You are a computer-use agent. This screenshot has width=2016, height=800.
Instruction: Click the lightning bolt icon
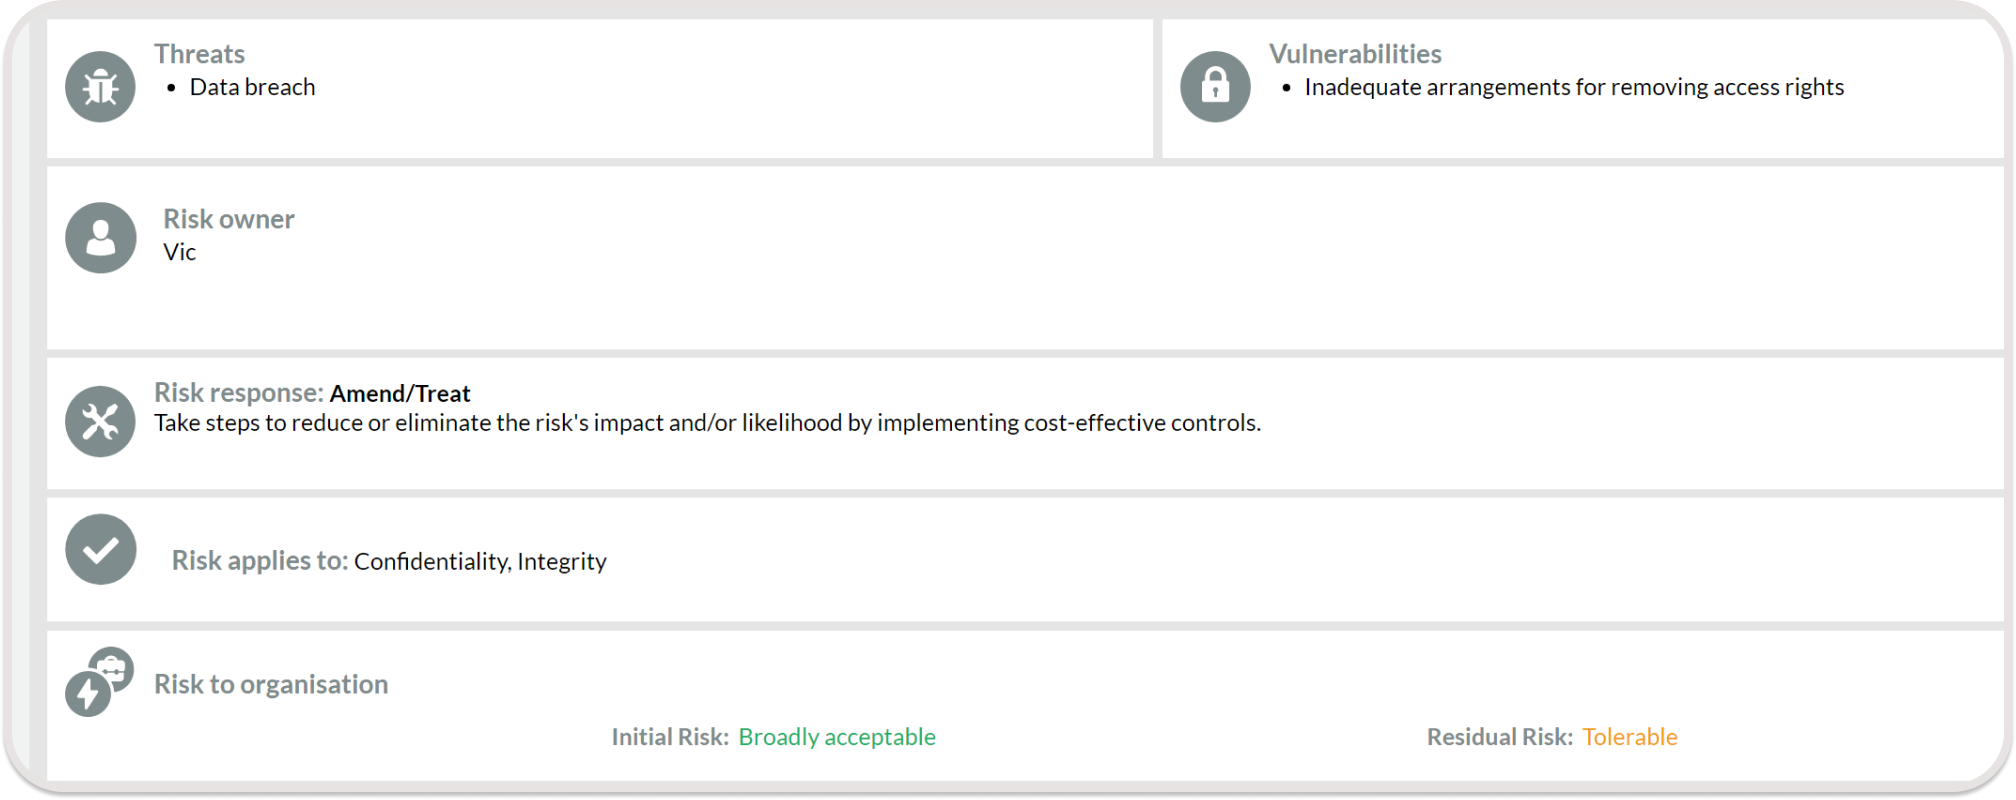click(88, 694)
